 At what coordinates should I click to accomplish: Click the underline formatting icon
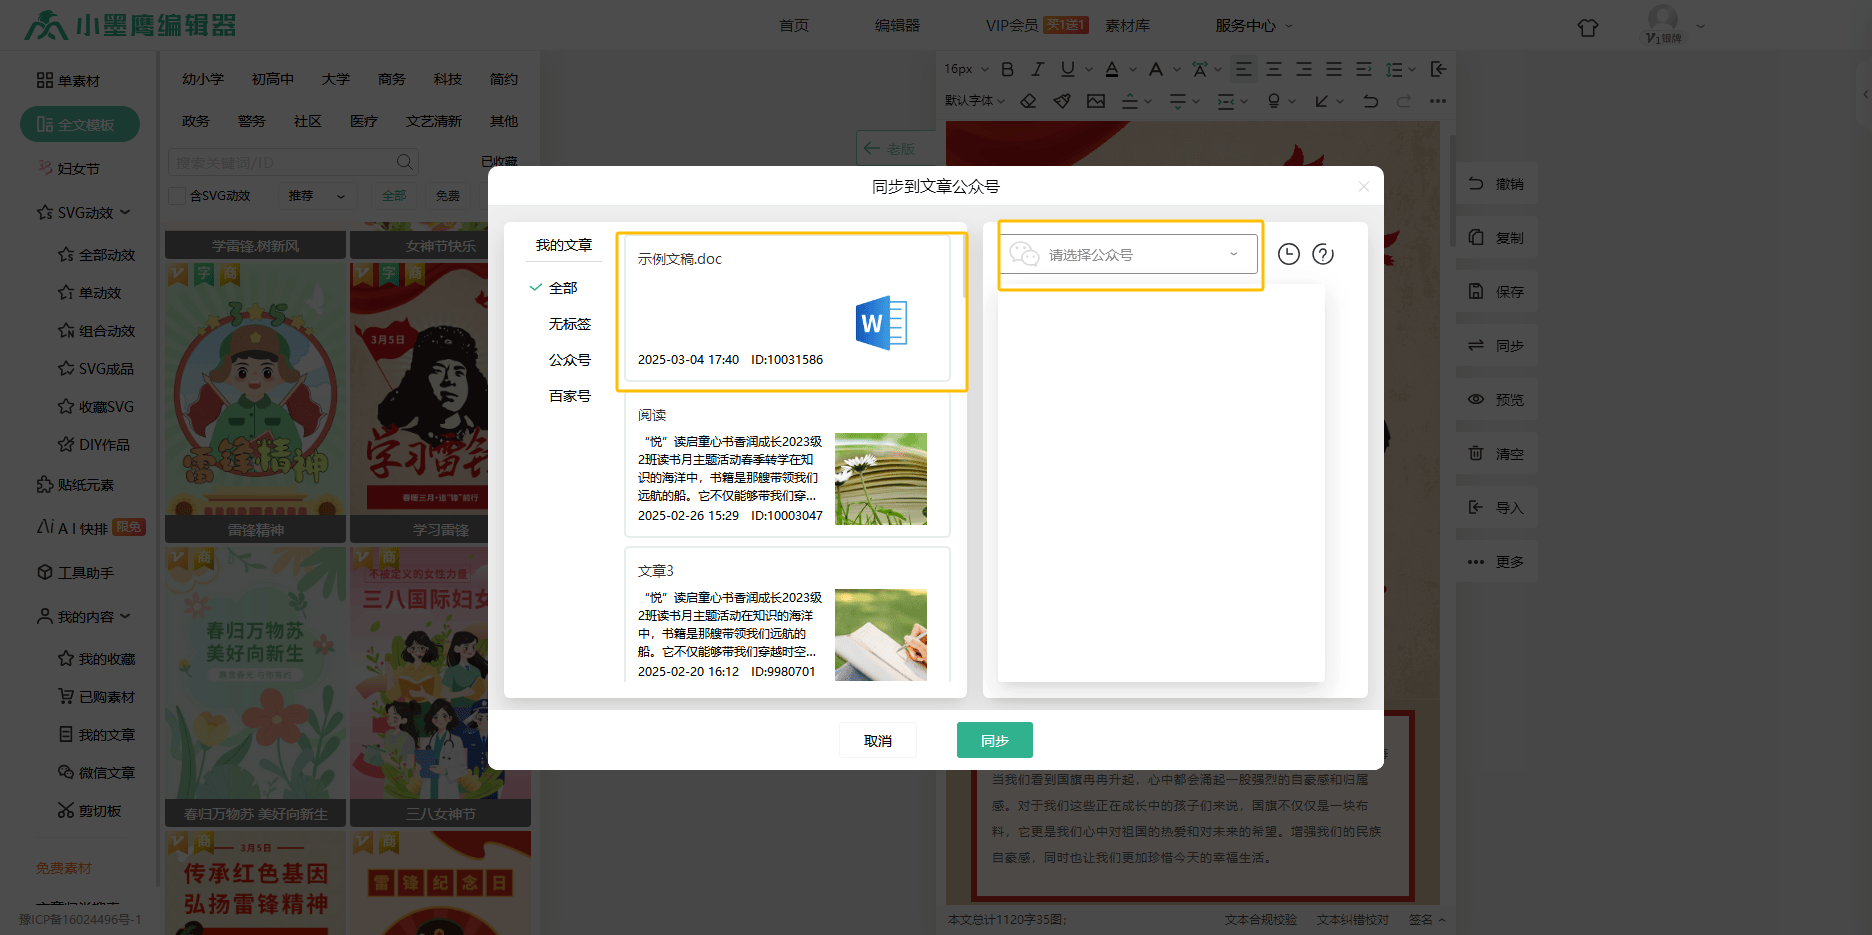[x=1067, y=69]
